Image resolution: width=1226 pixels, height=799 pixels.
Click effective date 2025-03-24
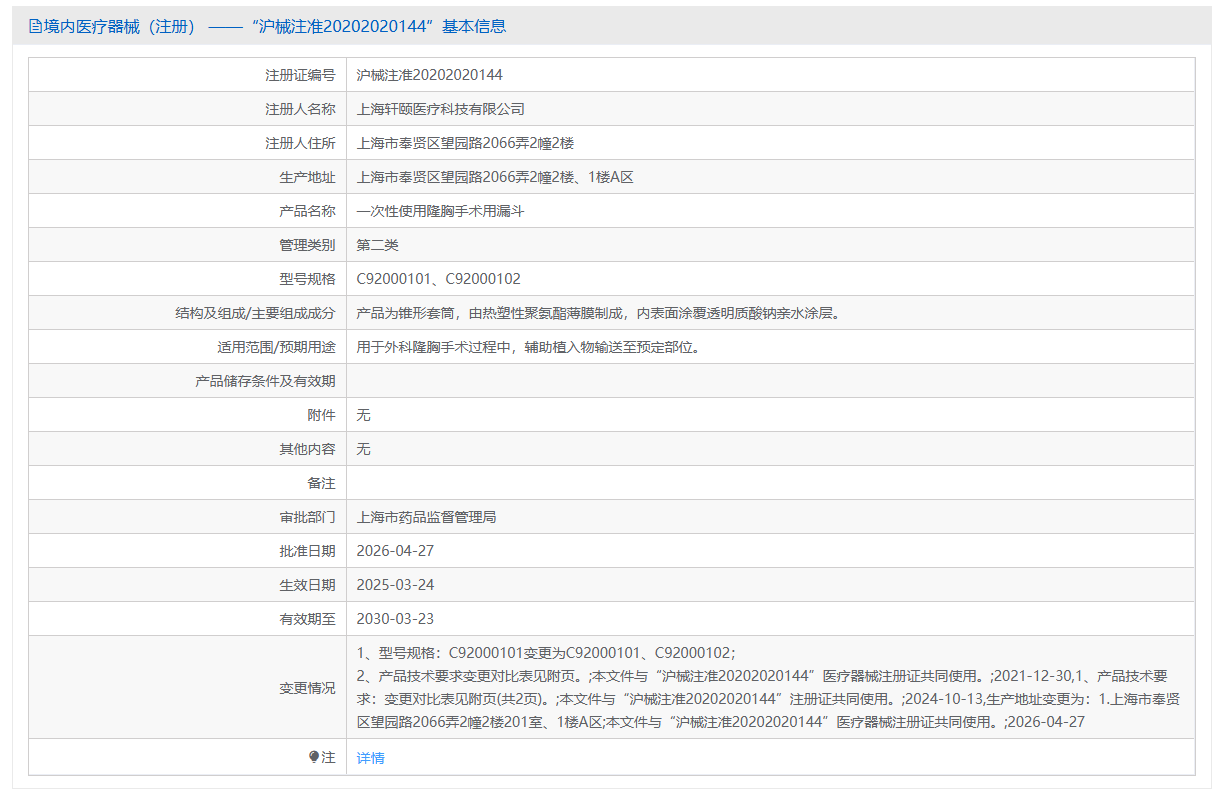[395, 585]
